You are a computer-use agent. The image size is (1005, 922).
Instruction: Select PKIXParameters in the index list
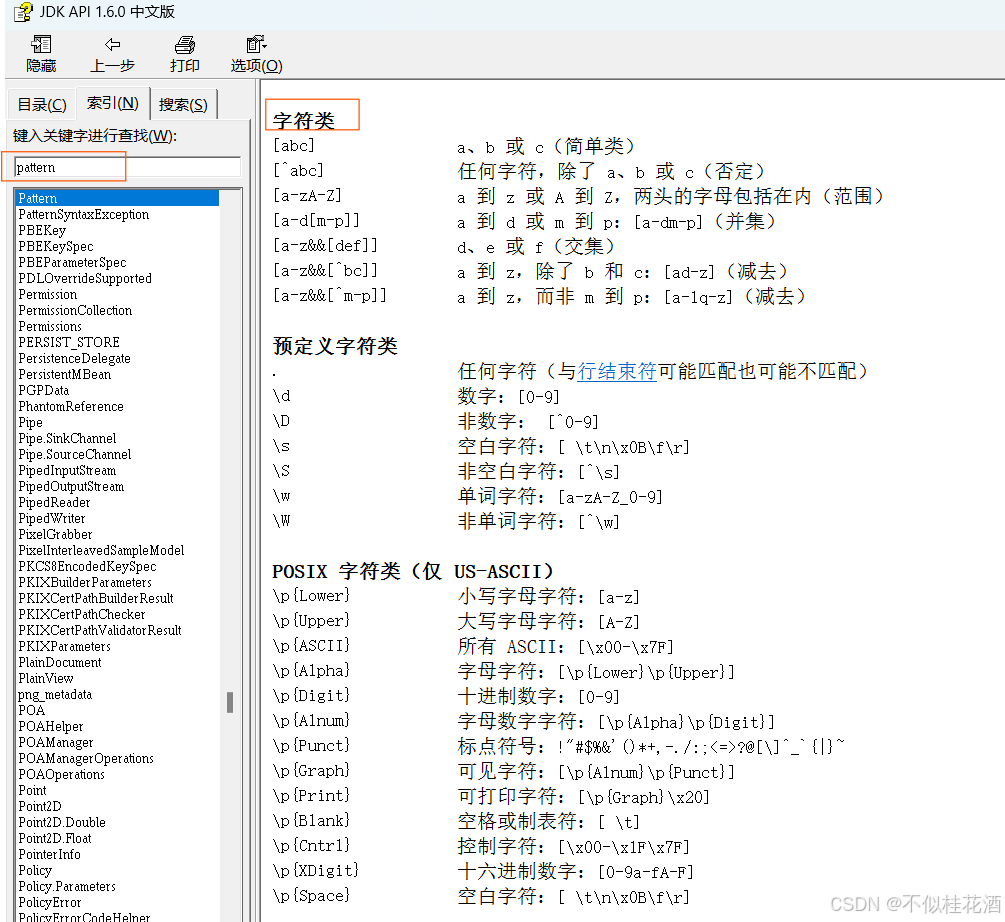coord(64,647)
